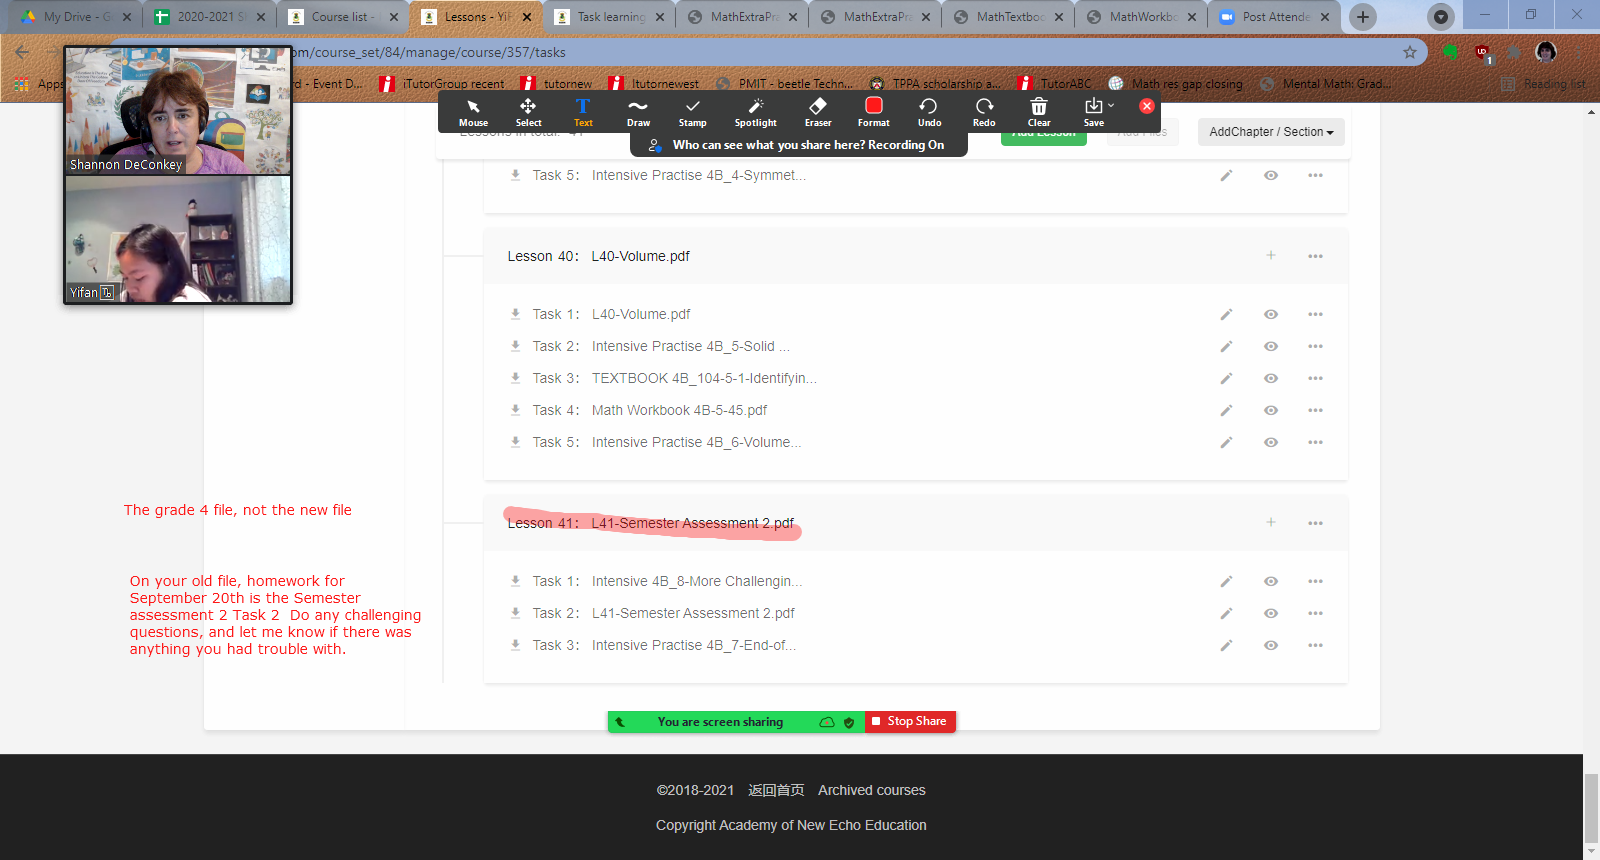The width and height of the screenshot is (1600, 860).
Task: Toggle visibility of Task 5 4B_6-Volume
Action: pos(1271,442)
